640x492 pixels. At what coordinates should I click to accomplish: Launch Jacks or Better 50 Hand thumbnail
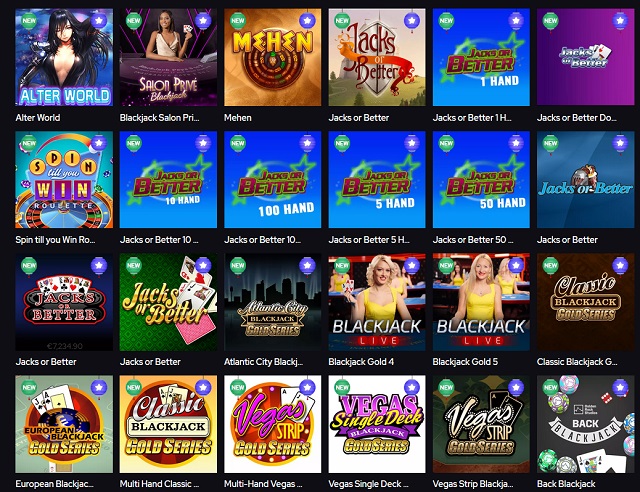tap(481, 180)
